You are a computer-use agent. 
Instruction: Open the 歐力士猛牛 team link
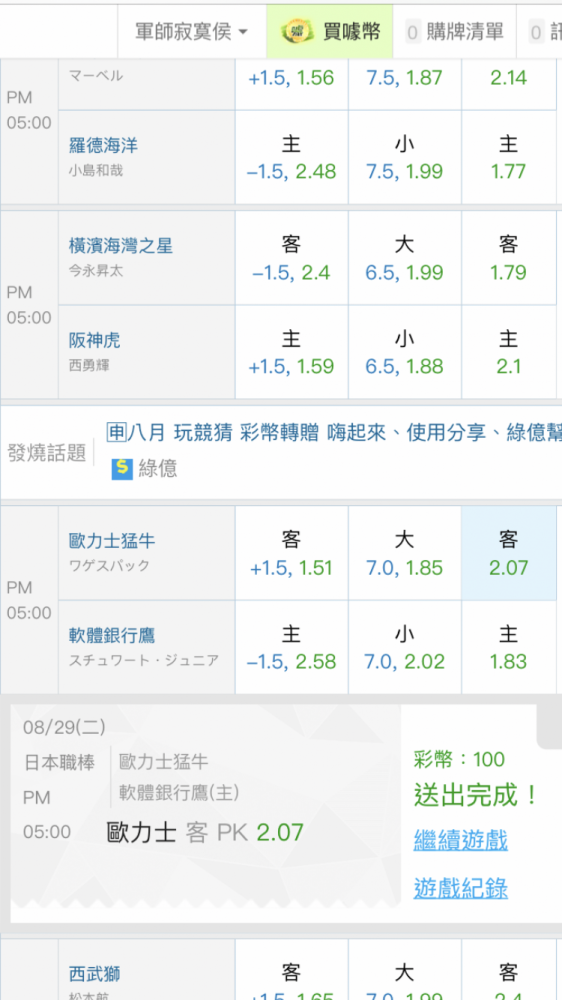pos(112,541)
